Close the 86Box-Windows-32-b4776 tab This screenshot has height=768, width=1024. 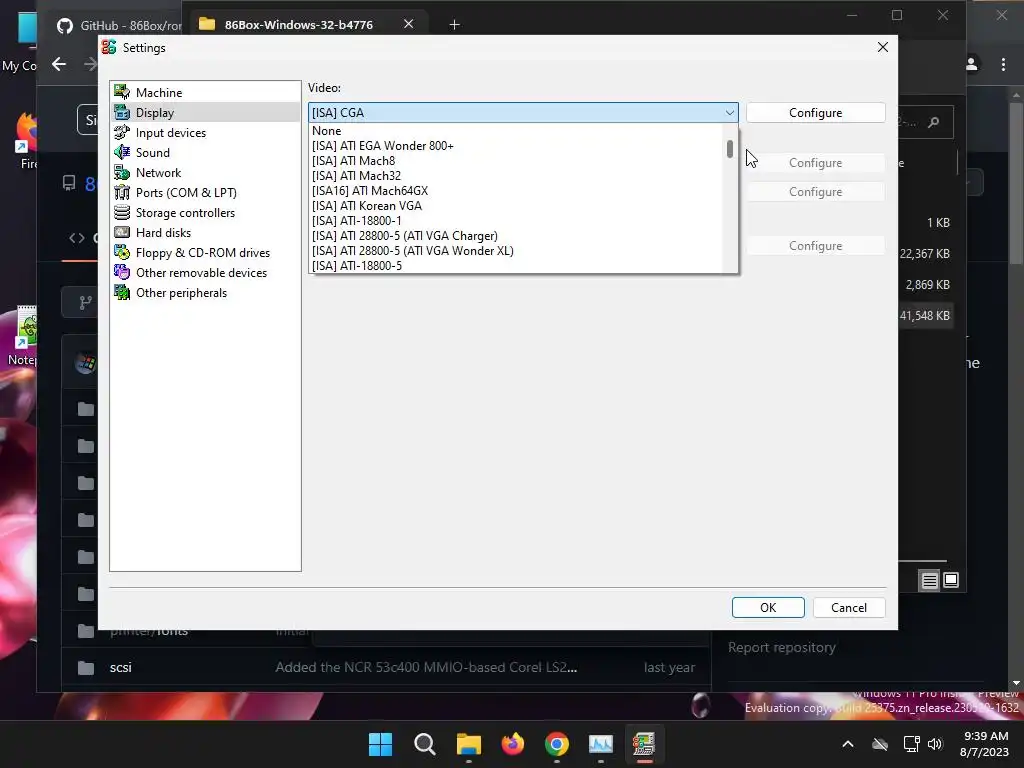coord(408,24)
